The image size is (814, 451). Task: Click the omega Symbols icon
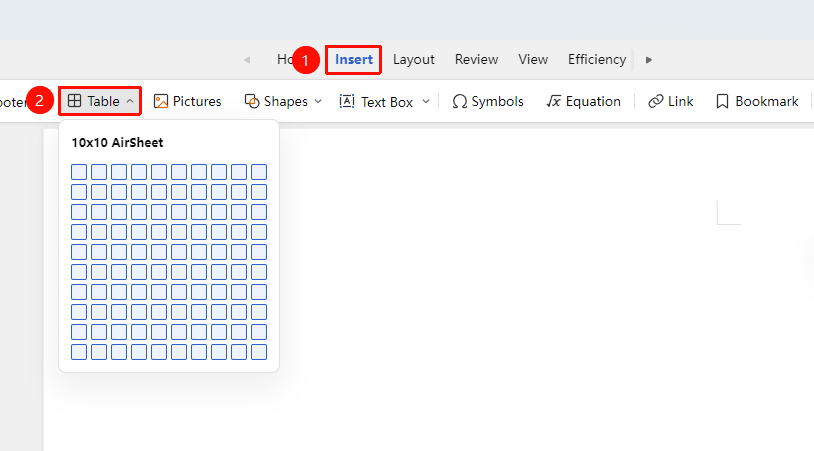[459, 102]
